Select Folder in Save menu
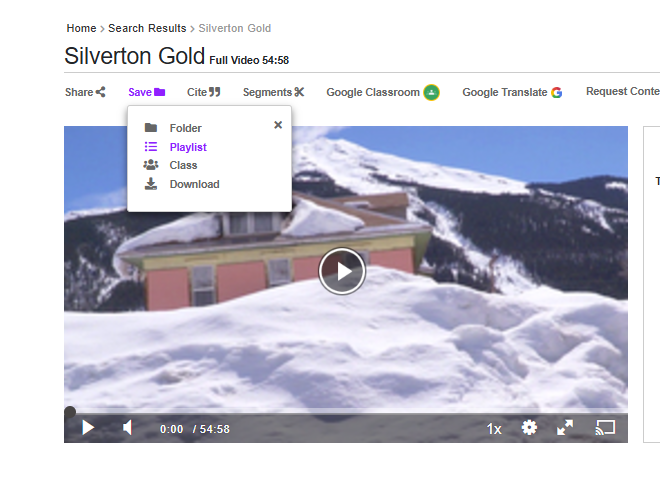This screenshot has height=479, width=660. tap(185, 128)
